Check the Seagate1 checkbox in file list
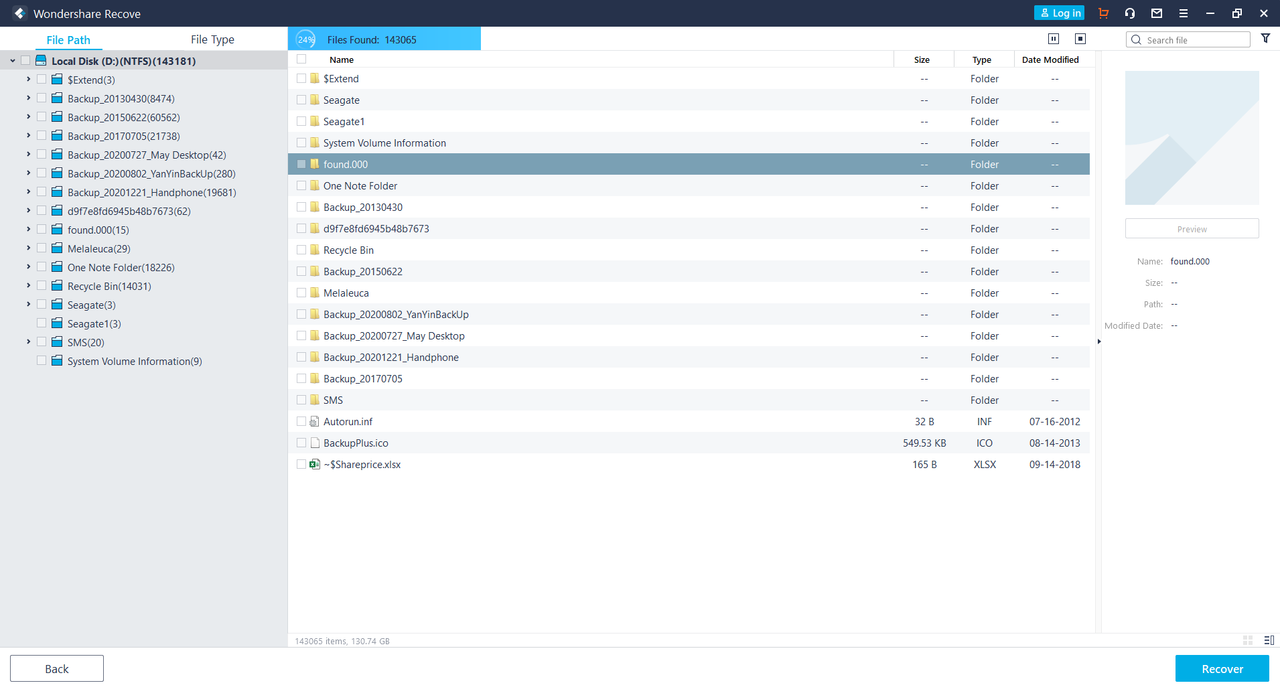This screenshot has width=1280, height=689. 301,121
